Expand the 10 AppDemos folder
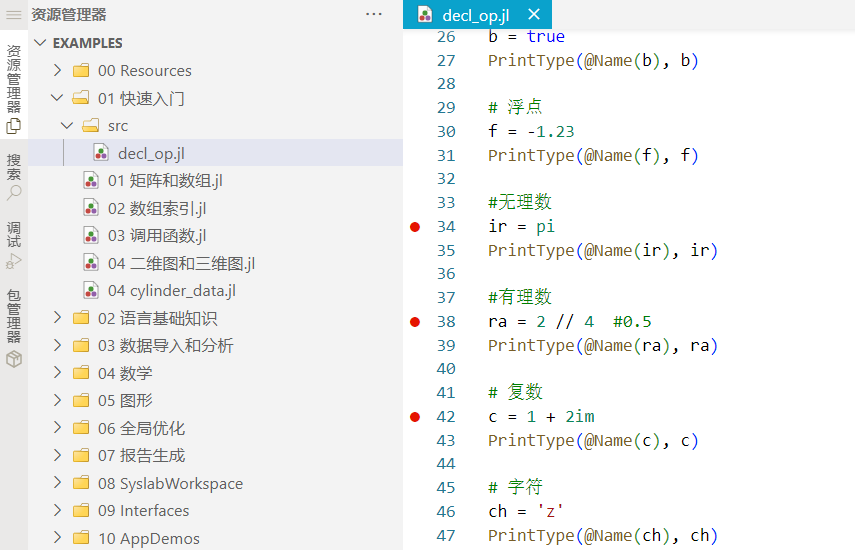Screen dimensions: 855x550 pos(57,538)
